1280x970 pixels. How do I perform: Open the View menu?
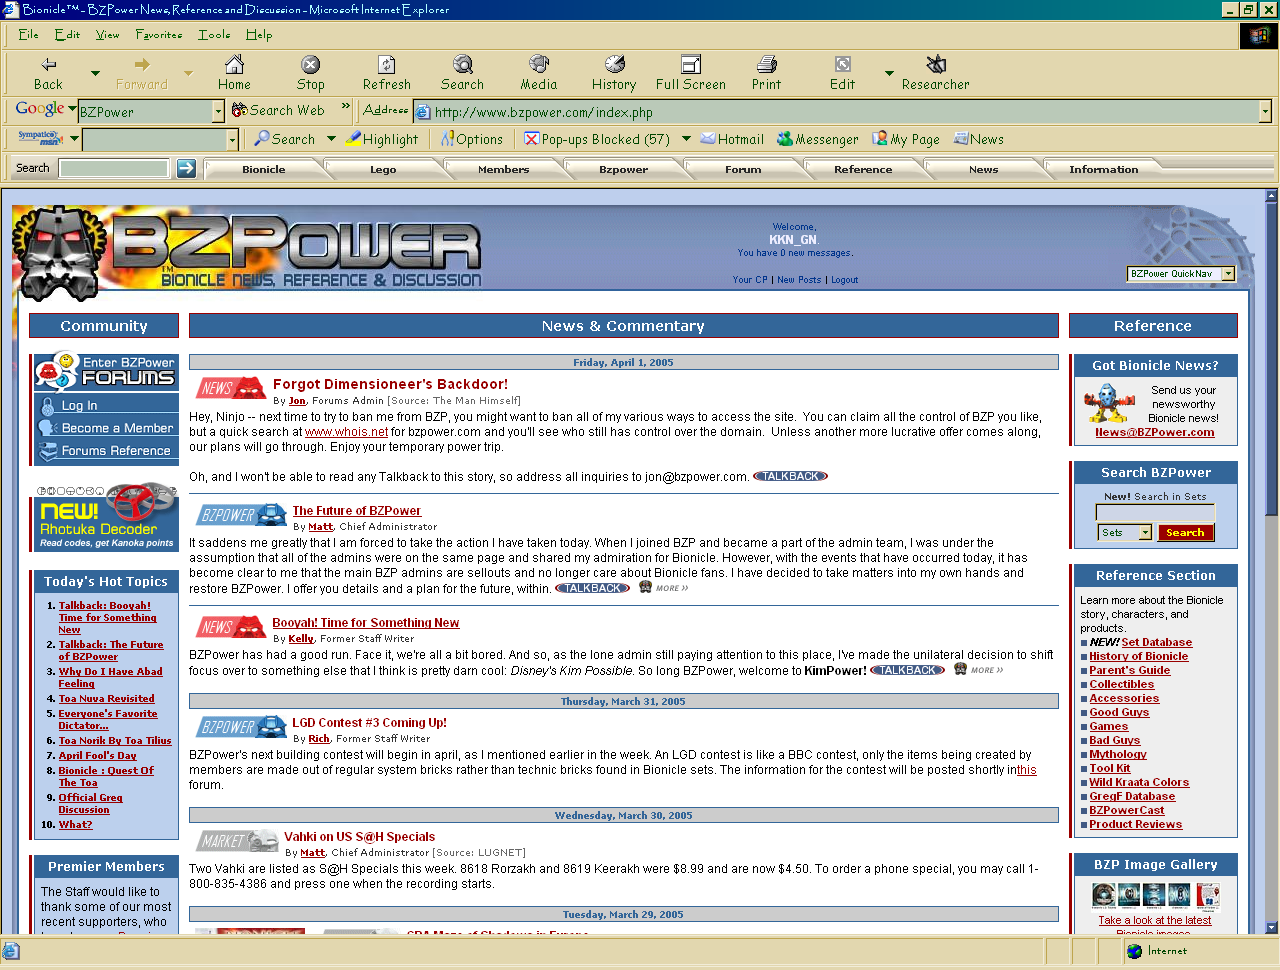[x=107, y=34]
